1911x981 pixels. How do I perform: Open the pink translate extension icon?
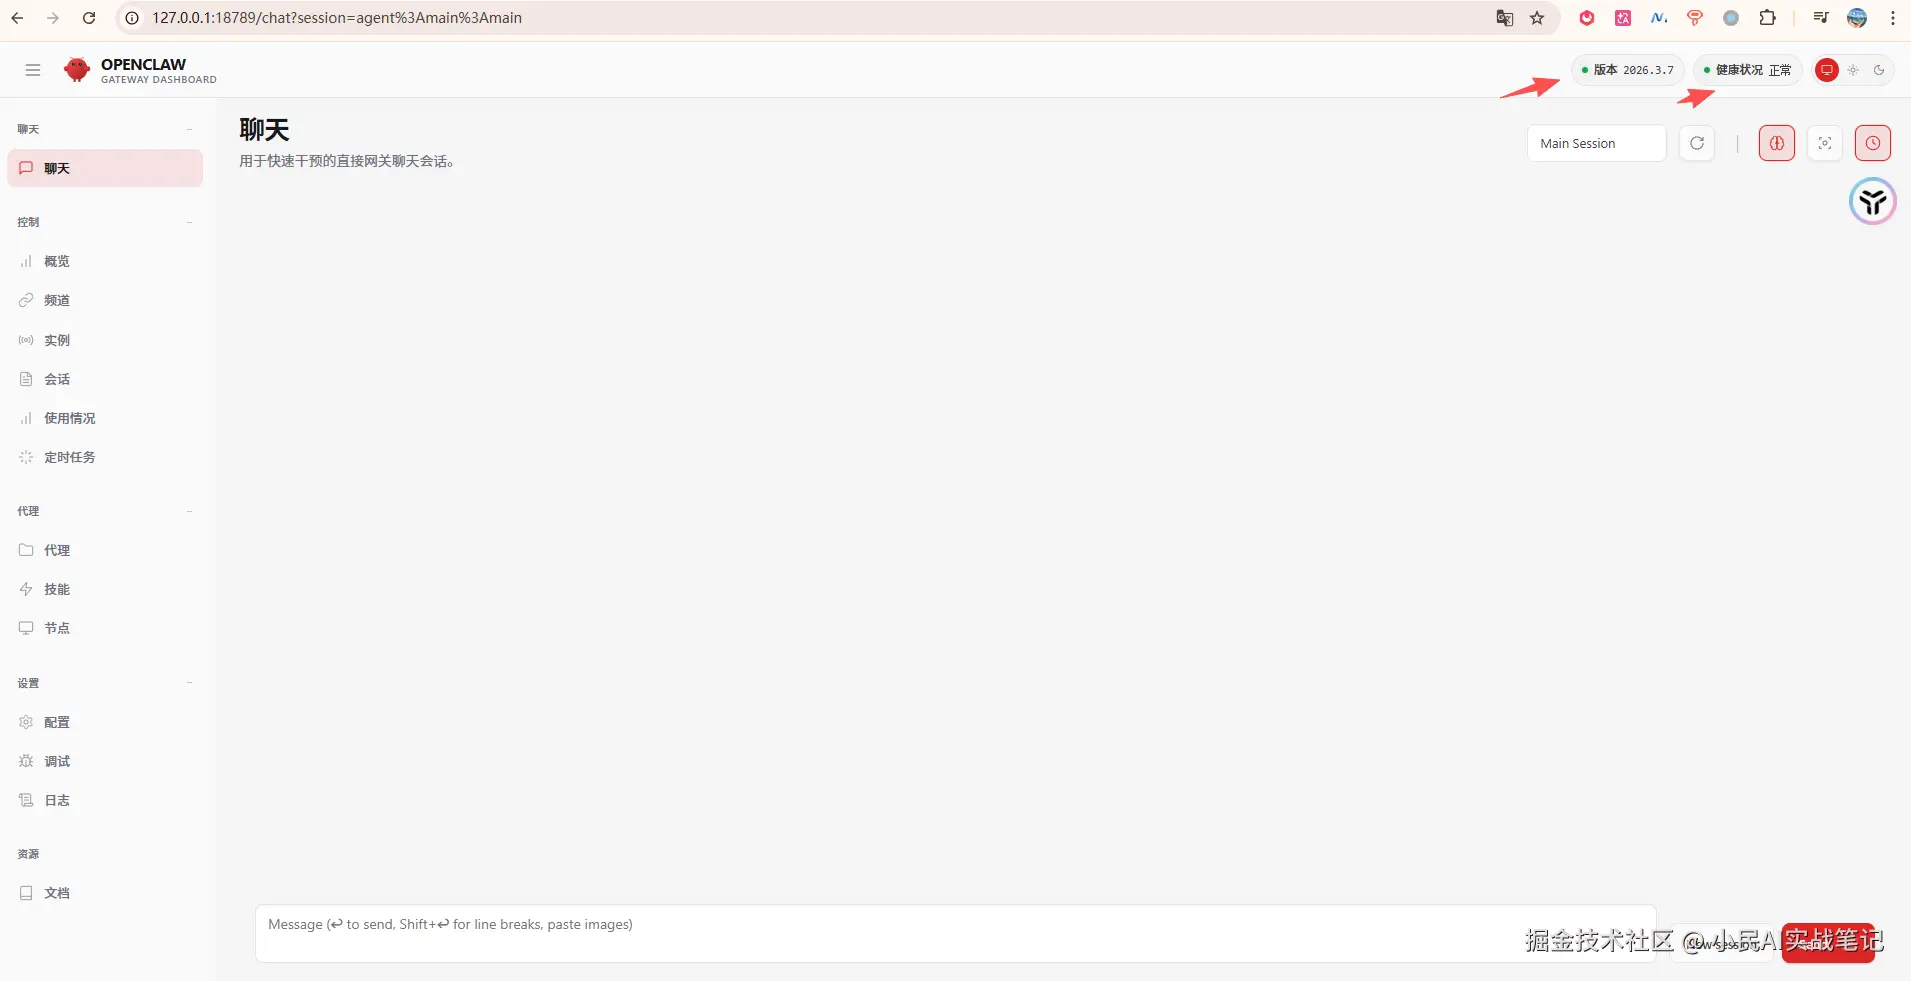1623,18
